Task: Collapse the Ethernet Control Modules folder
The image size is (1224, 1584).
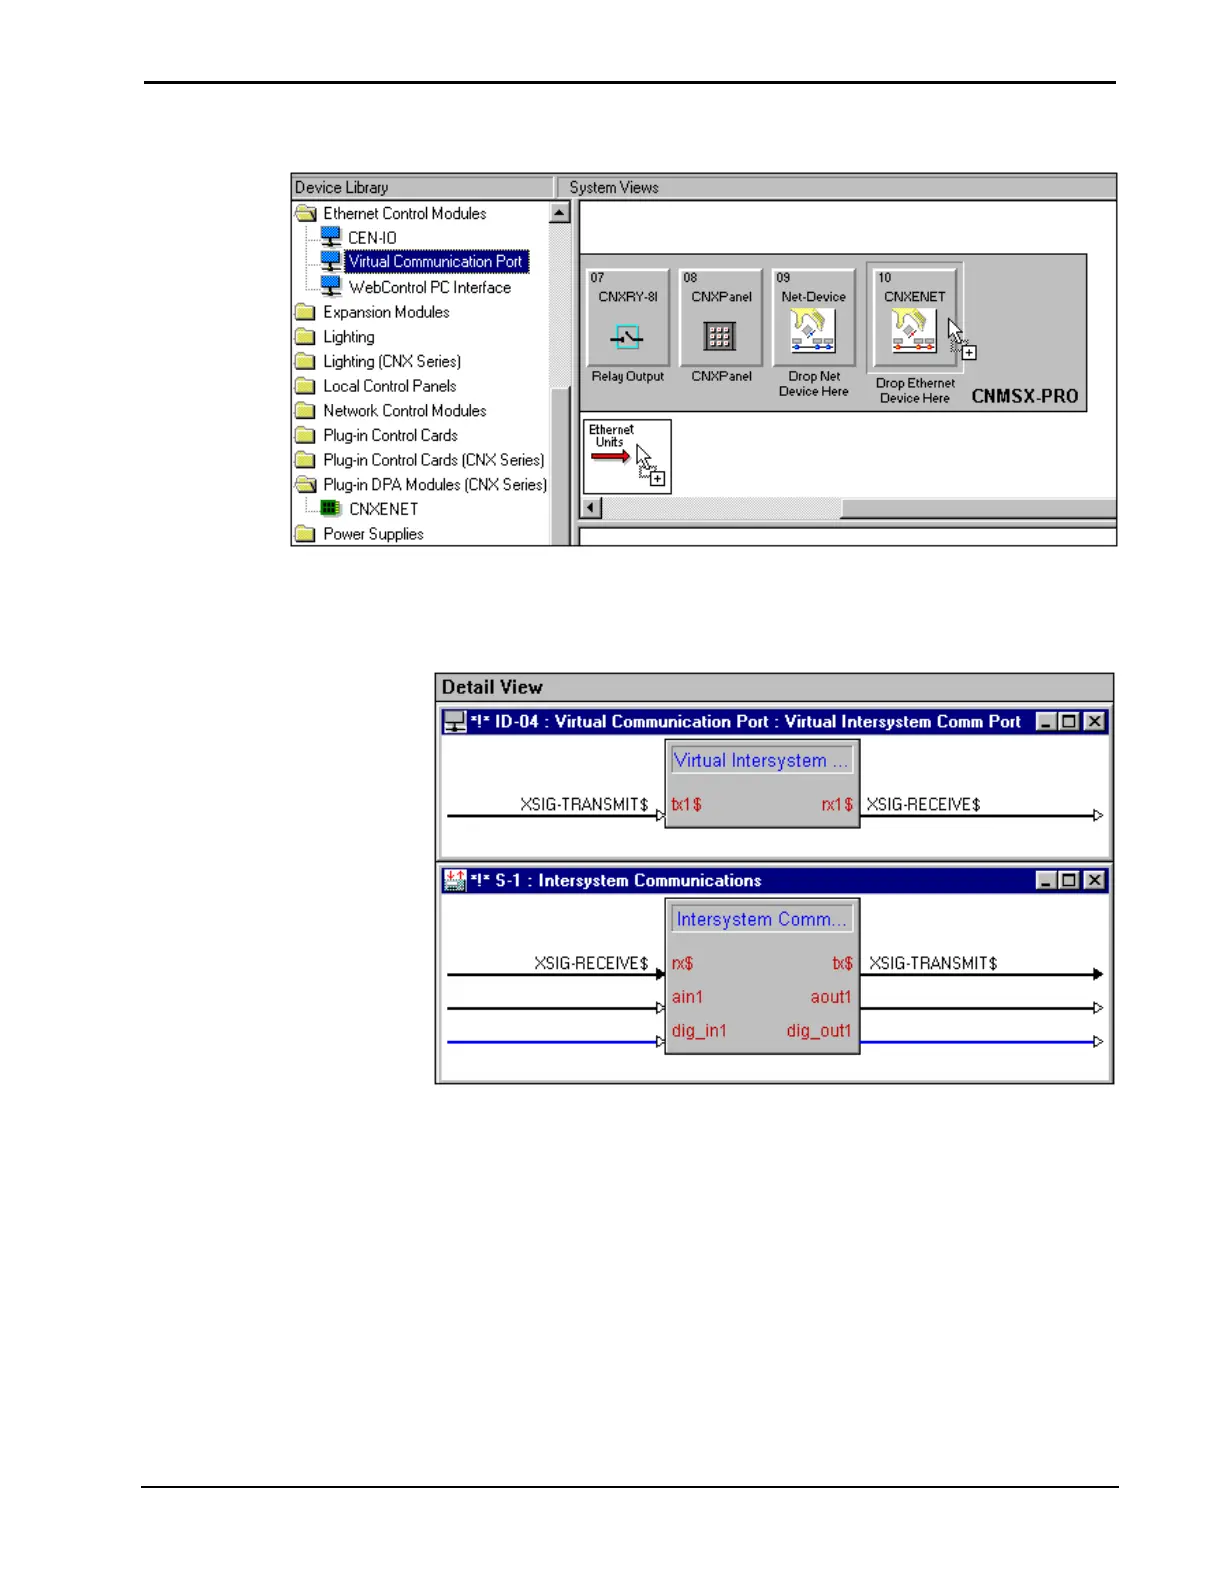Action: point(306,213)
